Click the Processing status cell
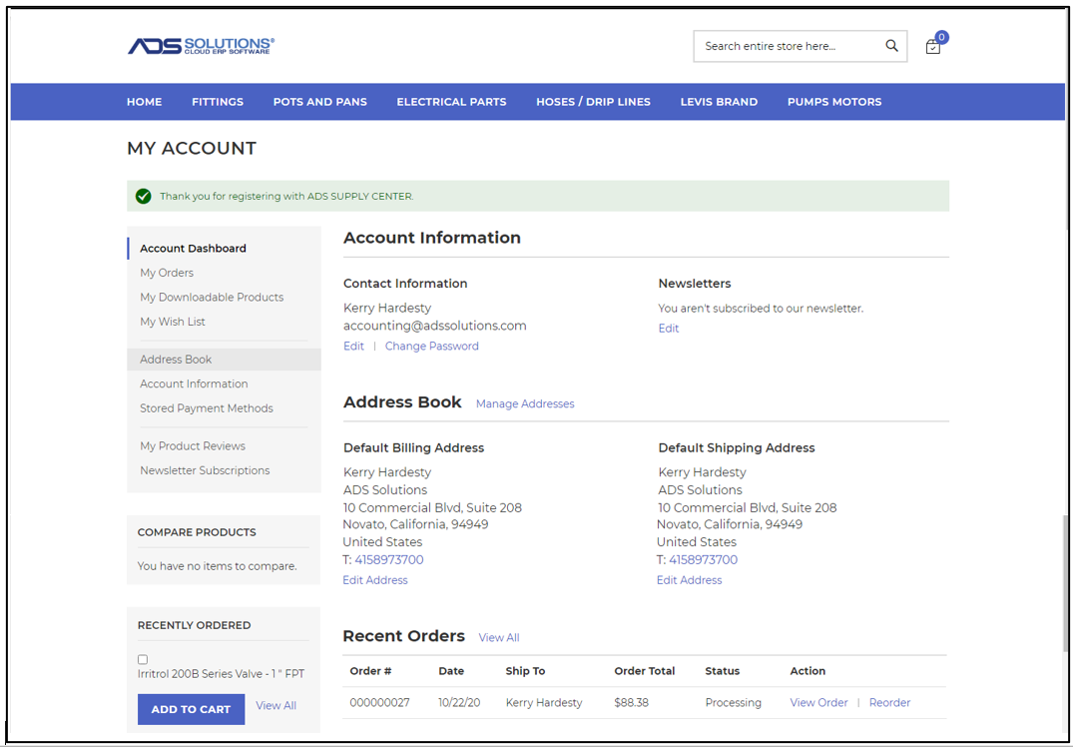This screenshot has width=1073, height=748. coord(734,703)
